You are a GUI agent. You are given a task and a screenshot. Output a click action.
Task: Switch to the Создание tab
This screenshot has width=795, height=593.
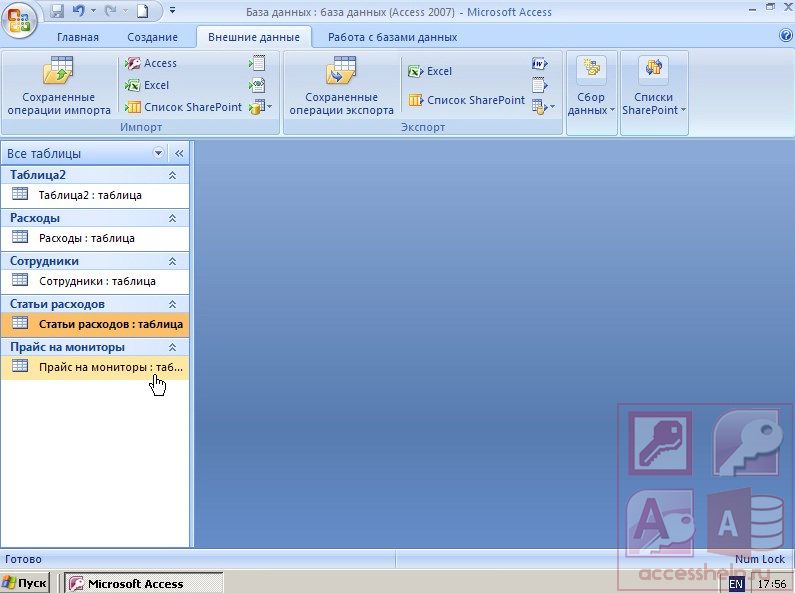pyautogui.click(x=152, y=37)
